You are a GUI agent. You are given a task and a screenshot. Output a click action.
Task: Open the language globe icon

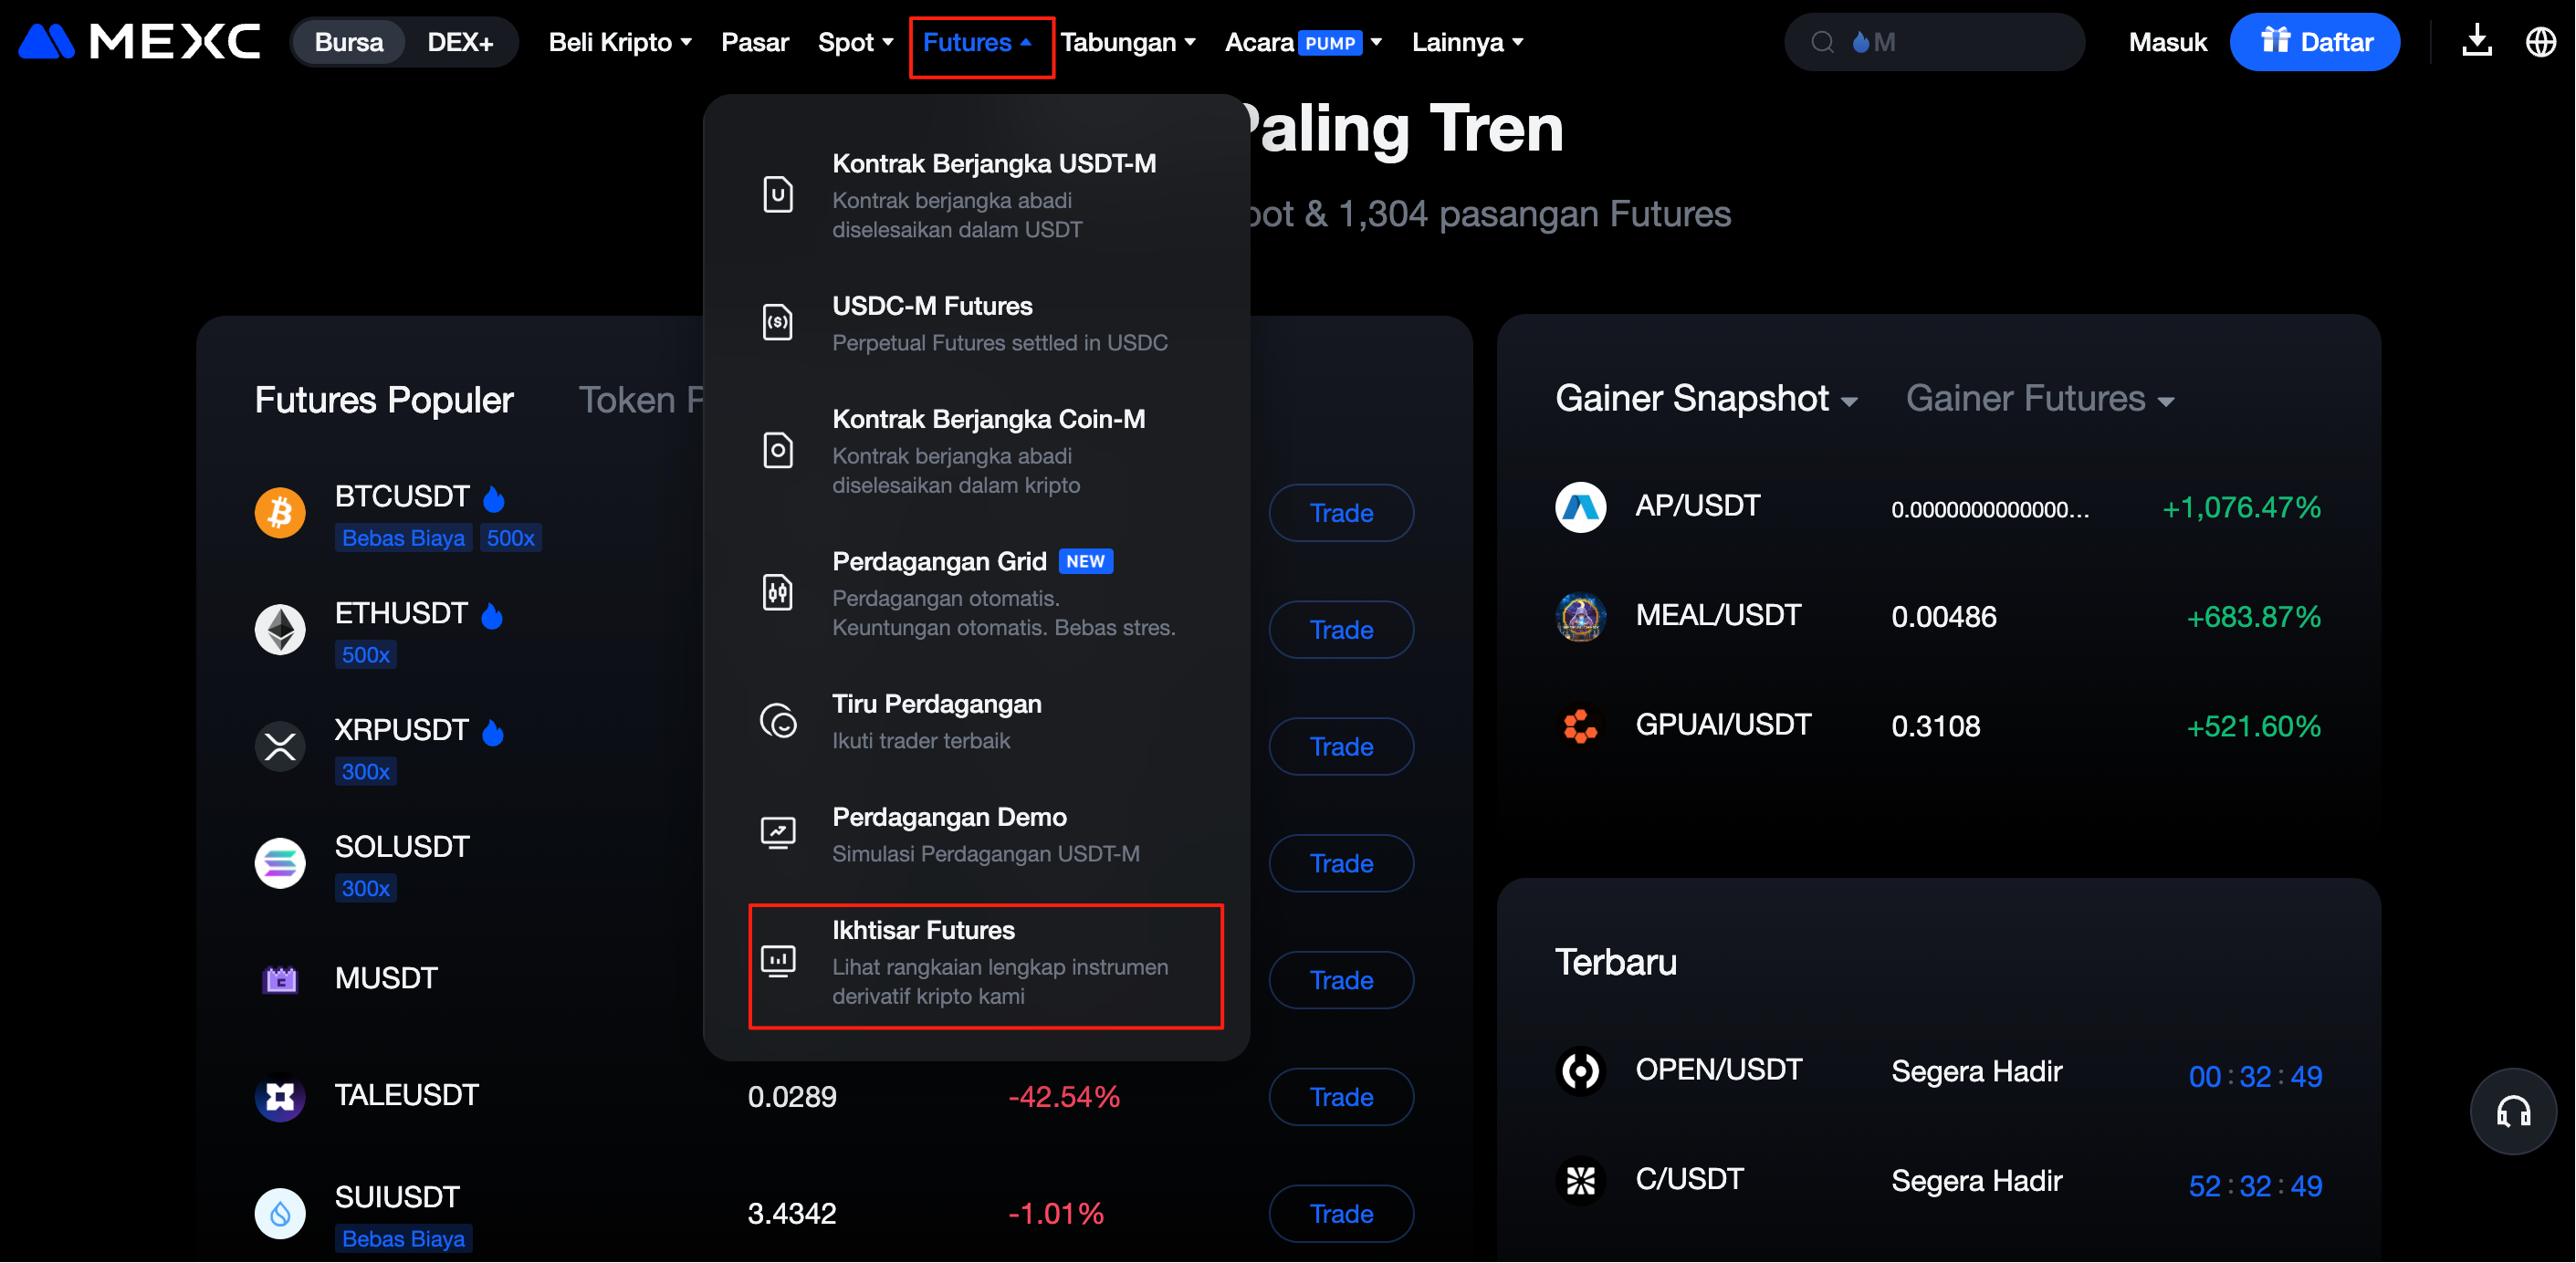tap(2540, 42)
